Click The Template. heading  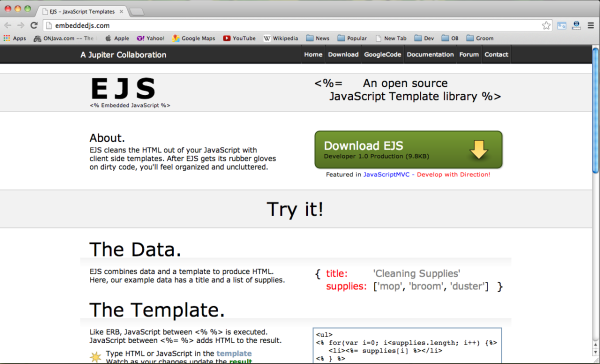(x=157, y=310)
